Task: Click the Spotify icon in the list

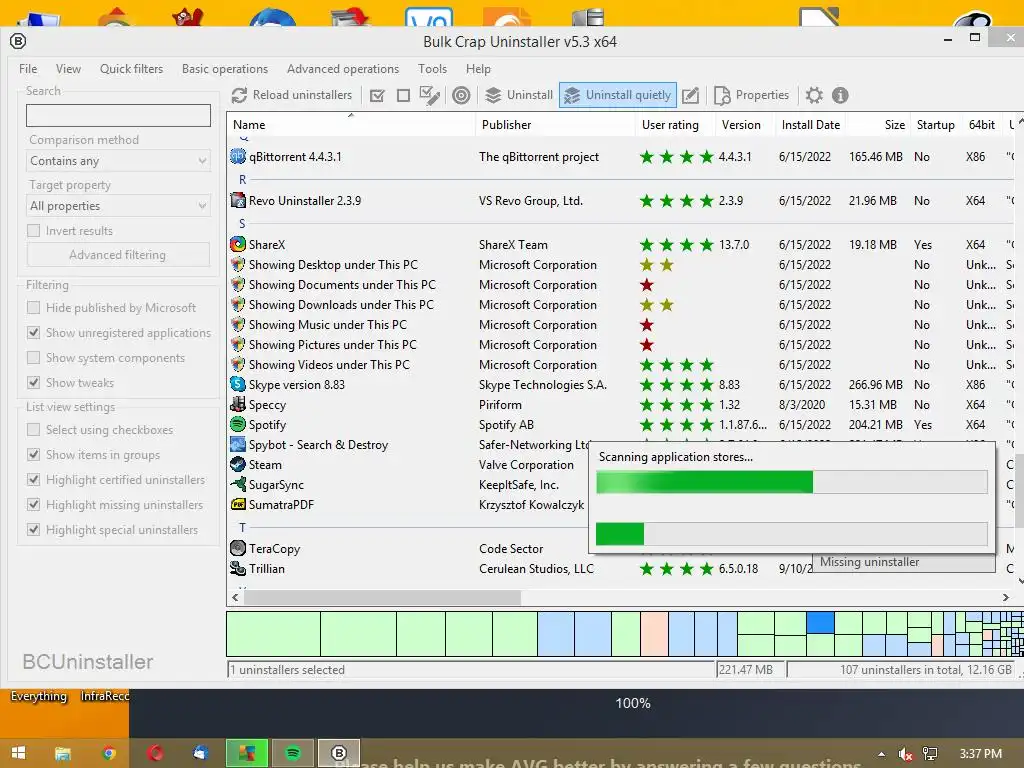Action: [x=238, y=424]
